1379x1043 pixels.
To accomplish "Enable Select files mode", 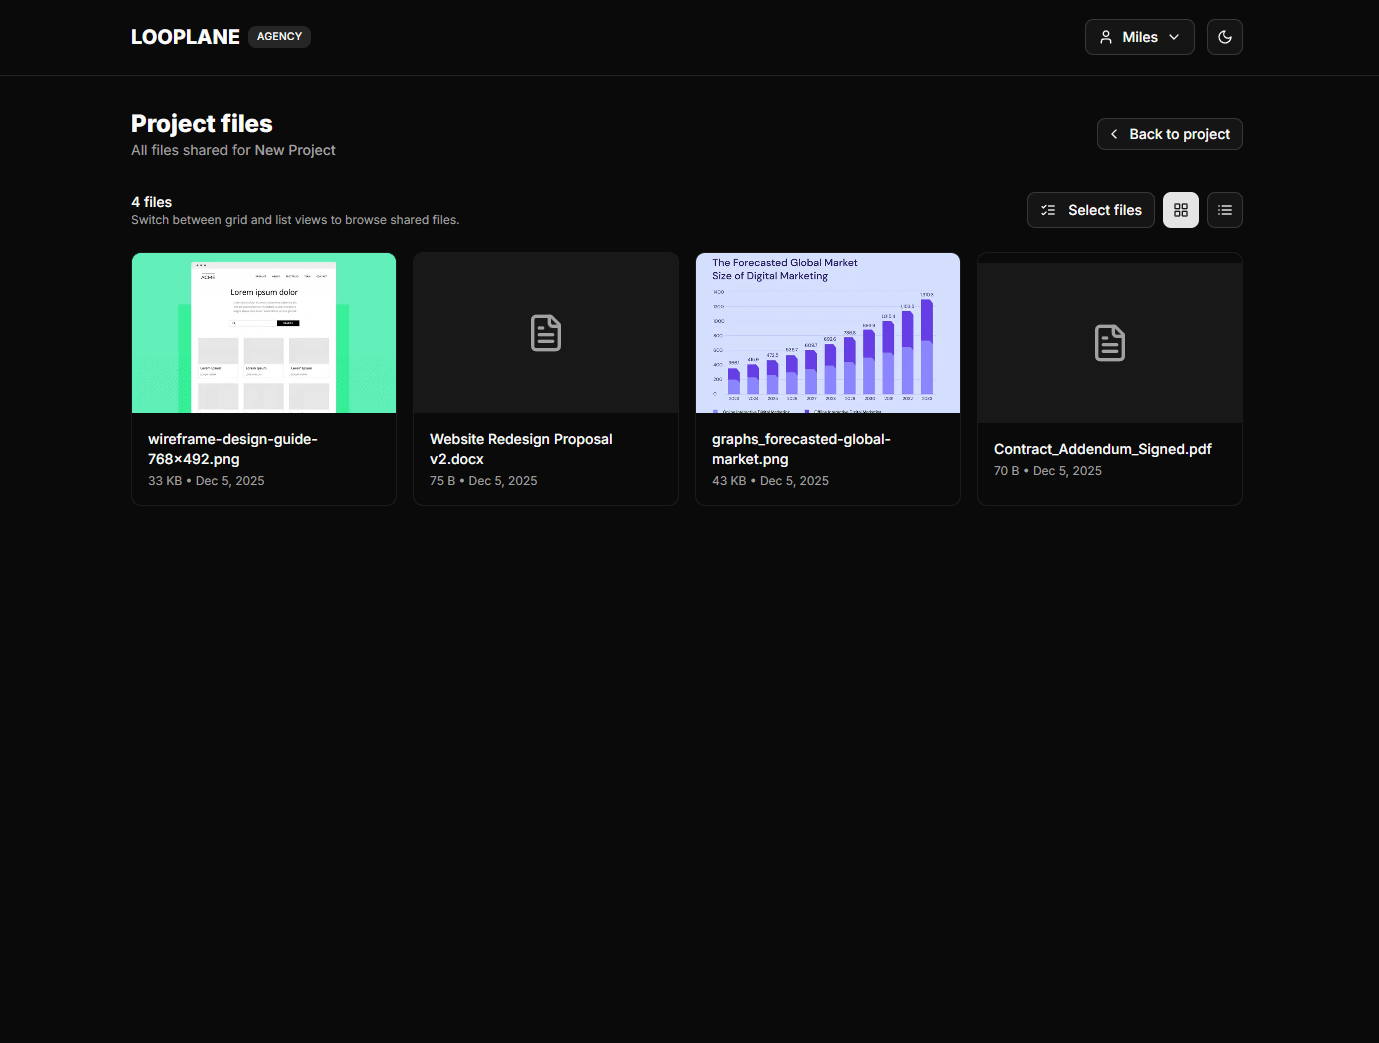I will [x=1090, y=210].
